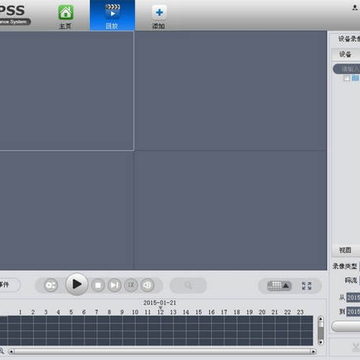Open the 主页 home page tab
Image resolution: width=360 pixels, height=360 pixels.
coord(66,16)
